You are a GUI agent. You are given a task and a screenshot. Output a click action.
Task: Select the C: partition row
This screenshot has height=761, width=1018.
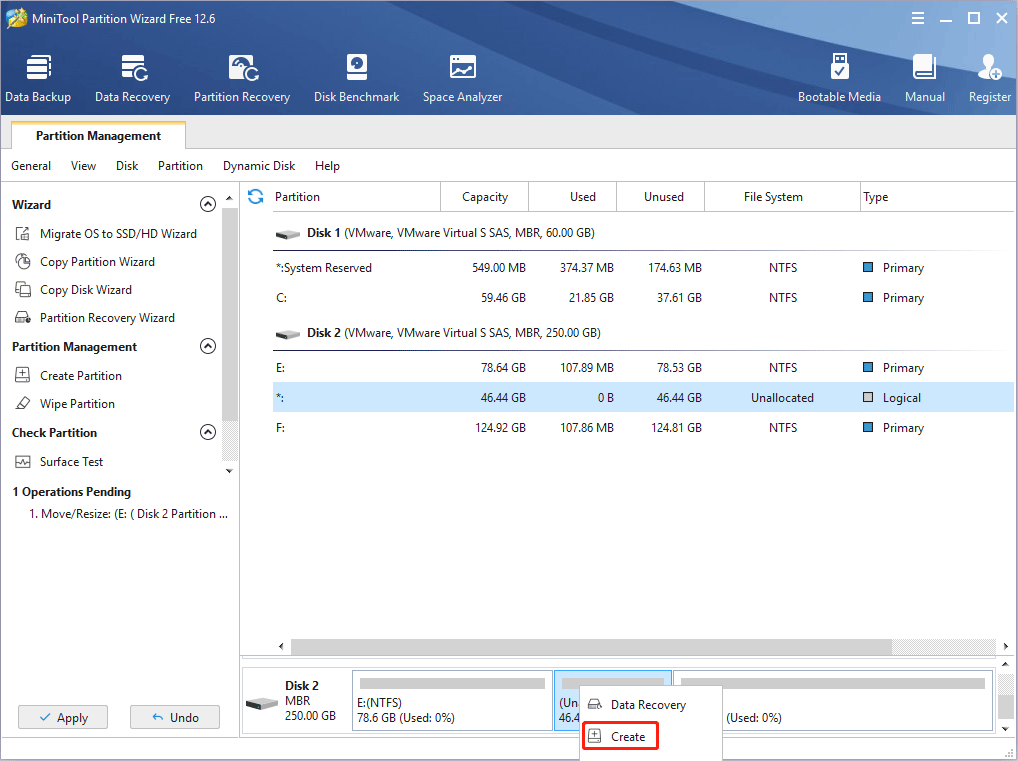(x=643, y=297)
